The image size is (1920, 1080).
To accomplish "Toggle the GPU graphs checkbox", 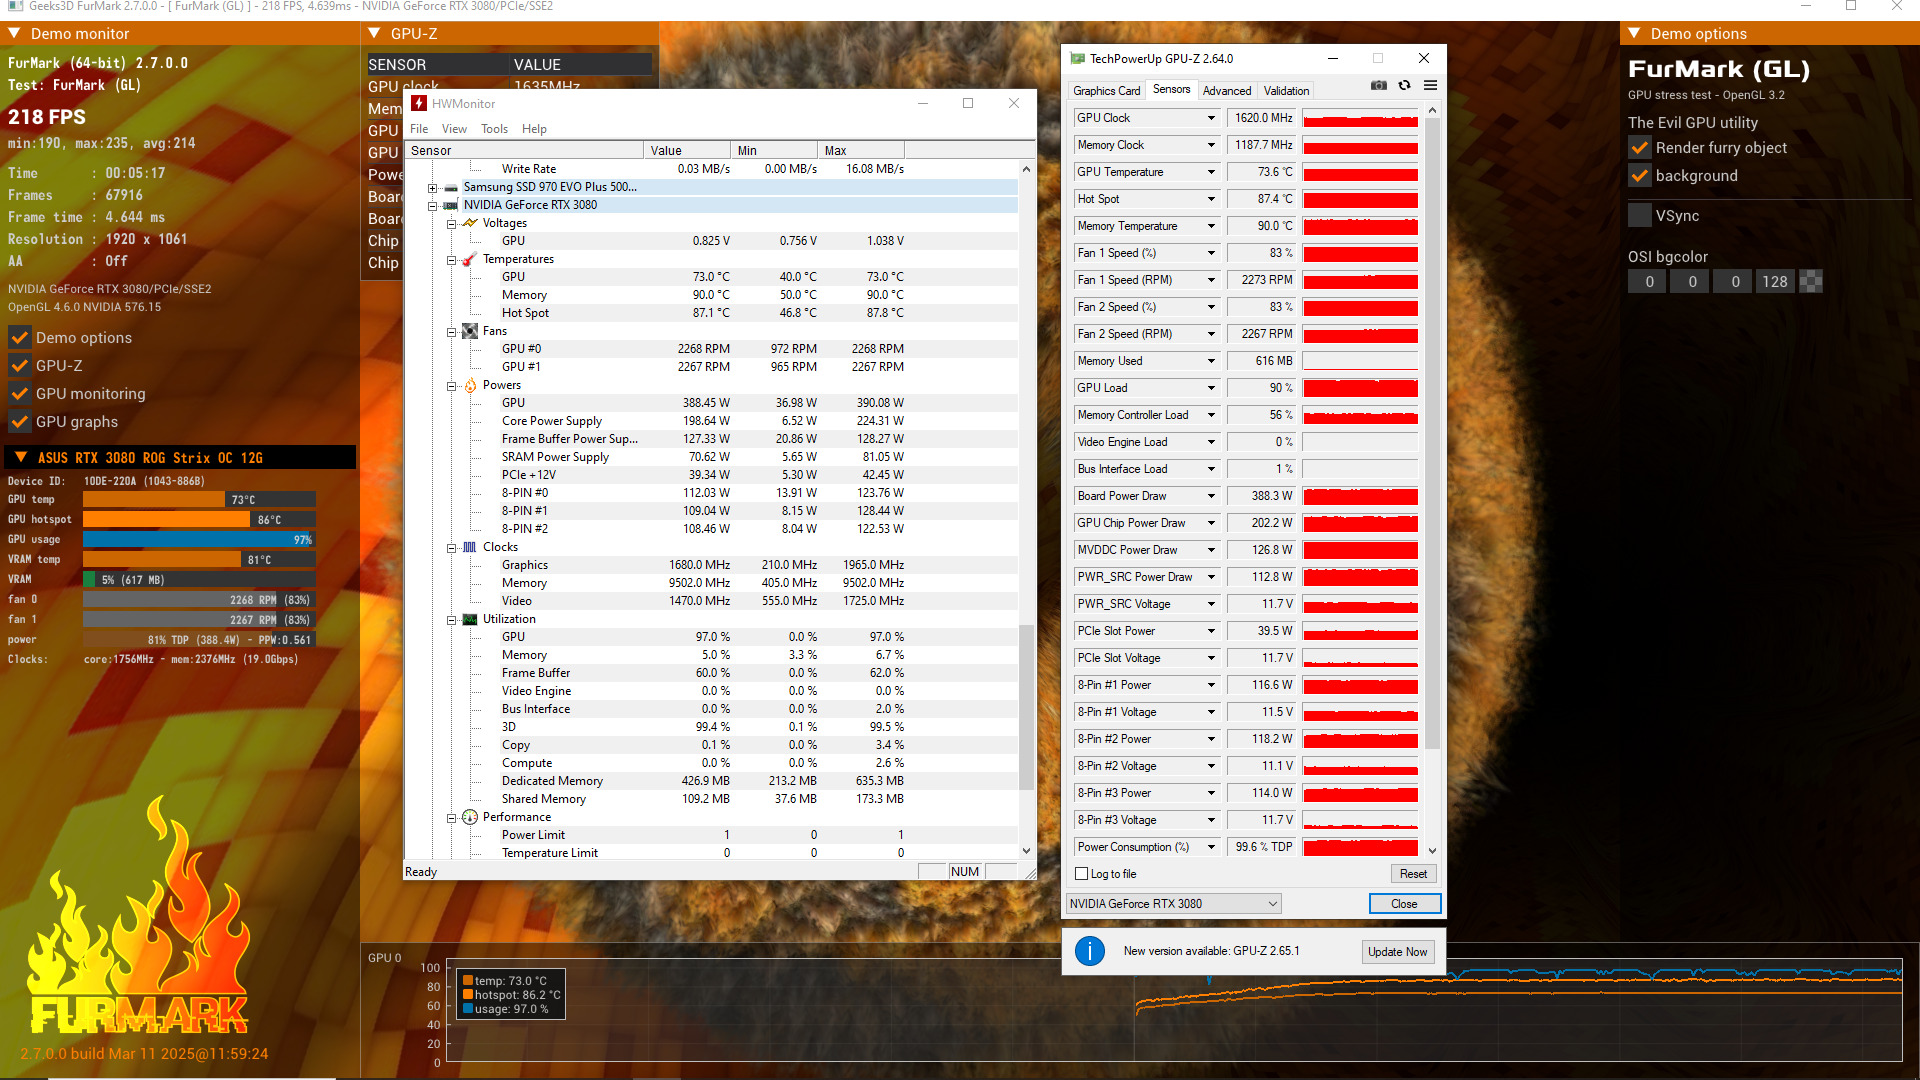I will 19,422.
